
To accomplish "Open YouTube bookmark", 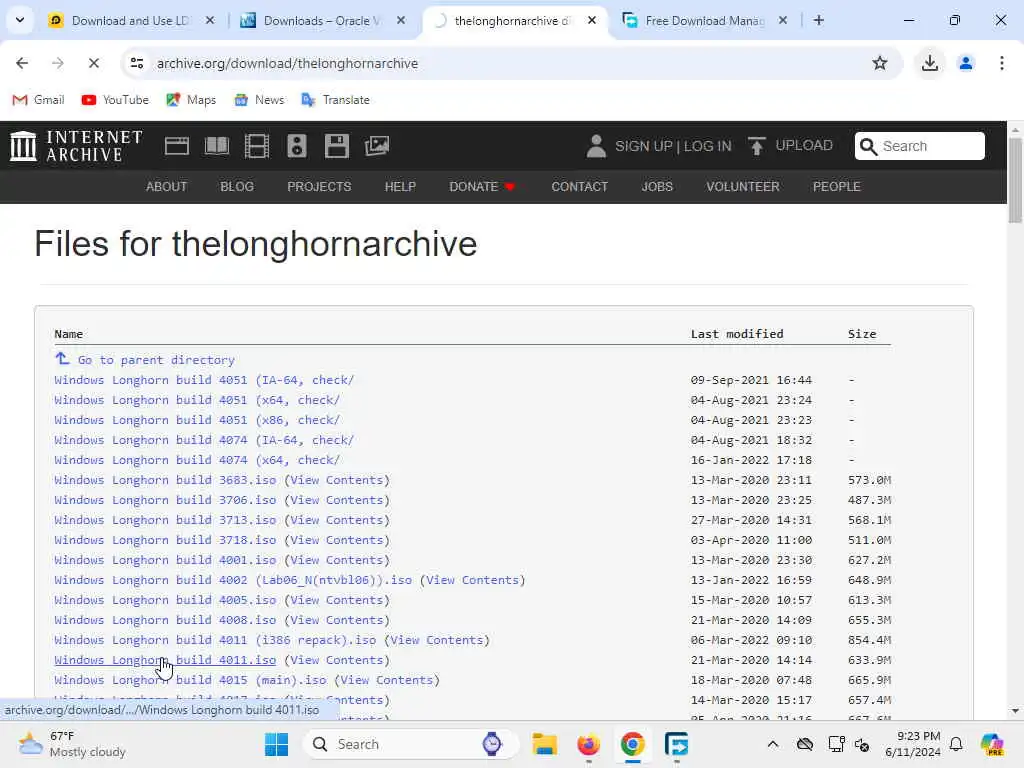I will 115,100.
